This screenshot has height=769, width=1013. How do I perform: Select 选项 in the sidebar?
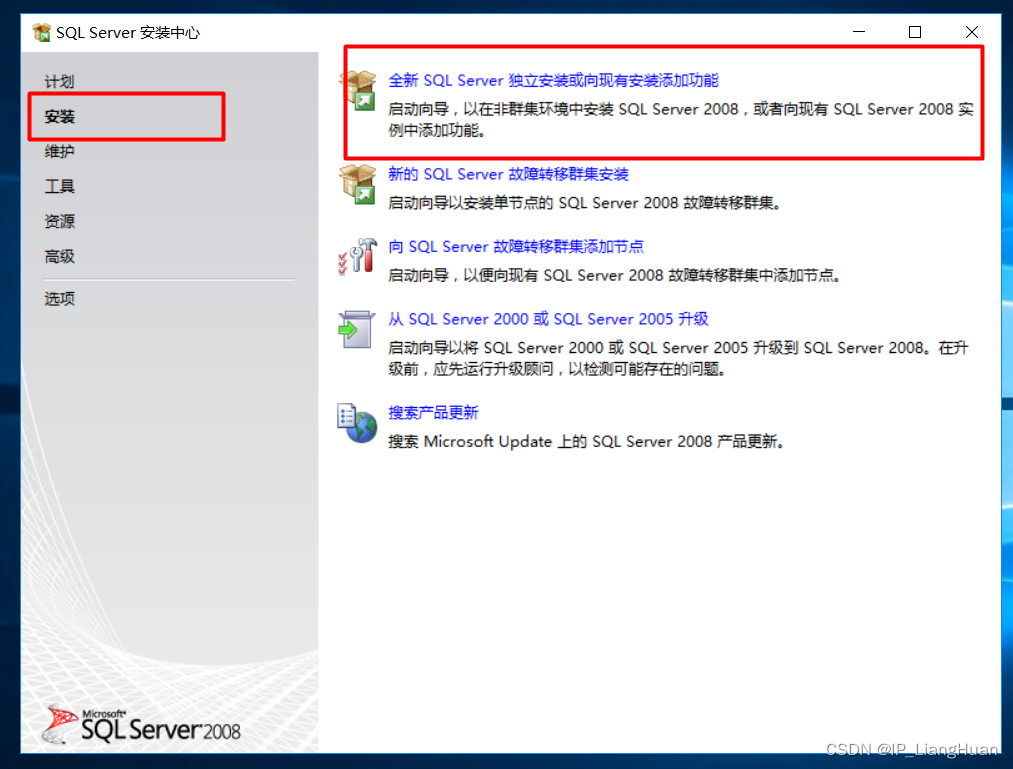pyautogui.click(x=59, y=299)
